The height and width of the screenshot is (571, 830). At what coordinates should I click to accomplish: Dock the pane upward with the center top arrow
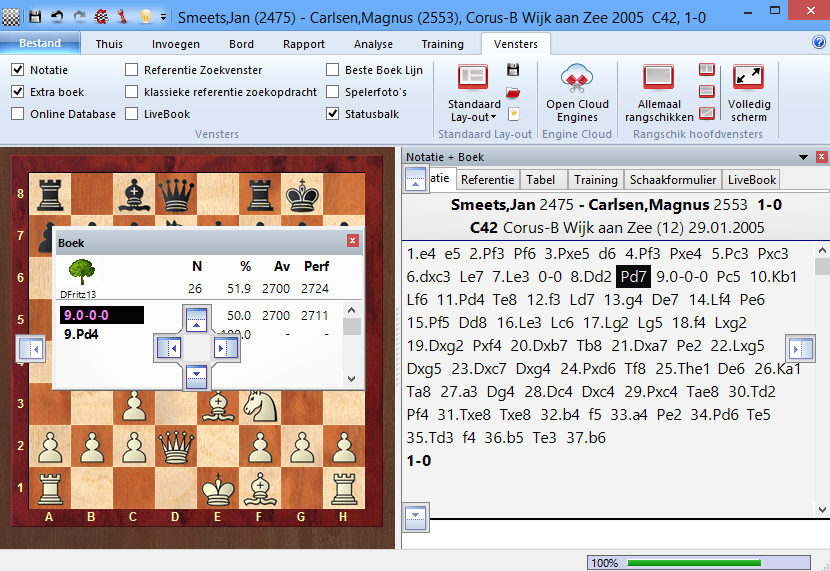[196, 320]
